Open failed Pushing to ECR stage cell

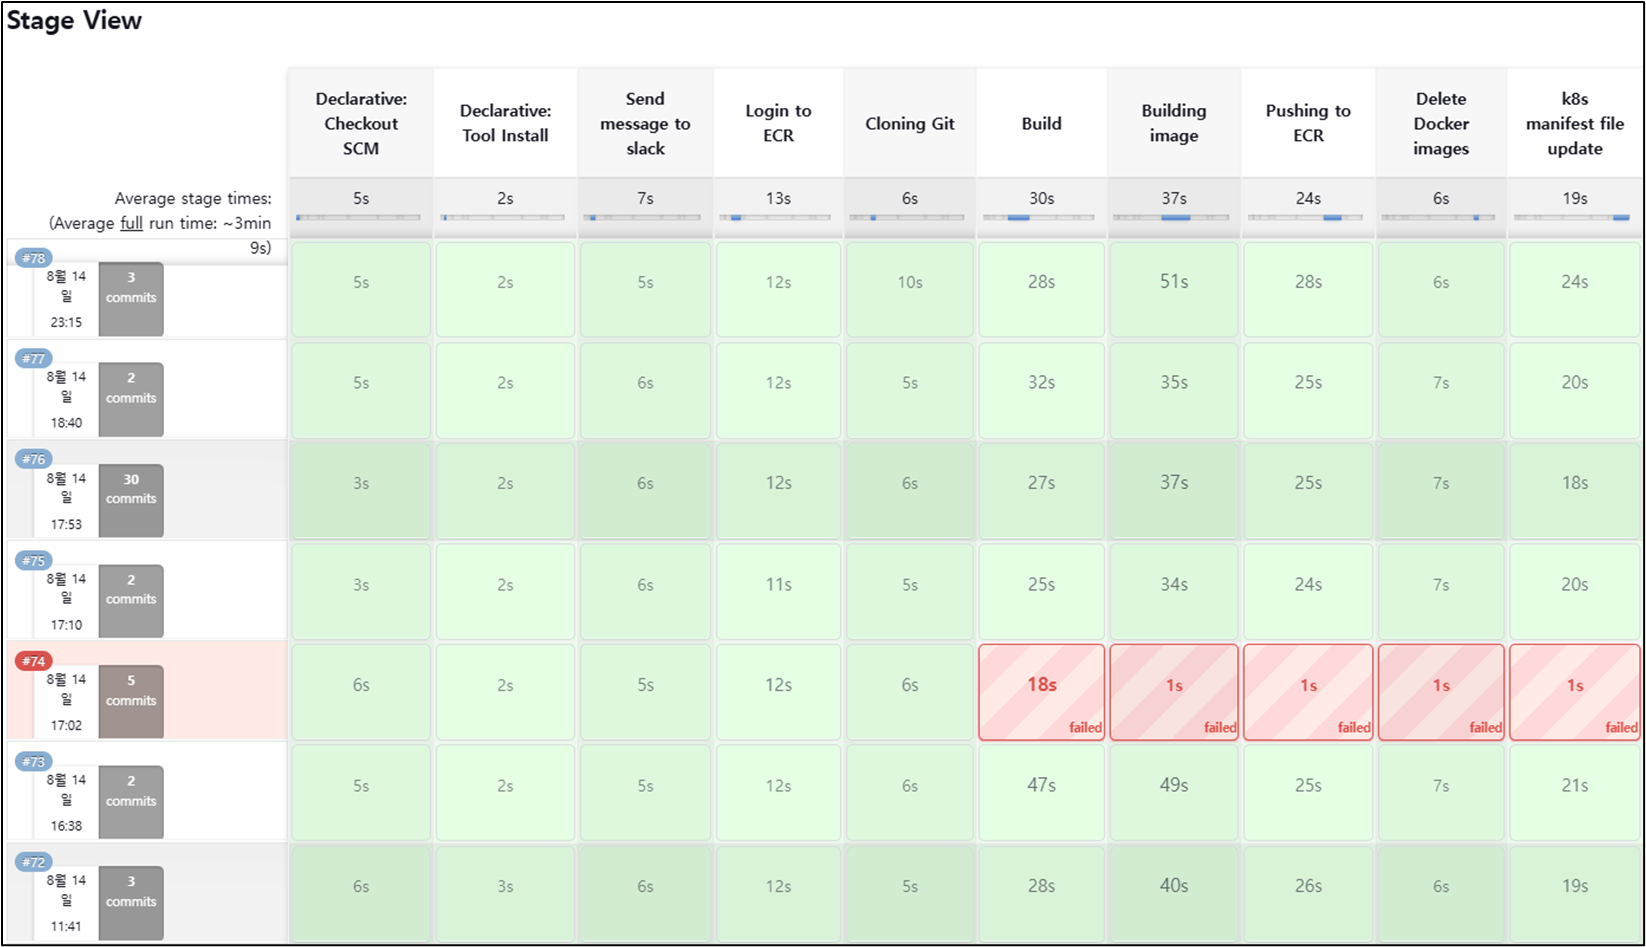tap(1308, 692)
